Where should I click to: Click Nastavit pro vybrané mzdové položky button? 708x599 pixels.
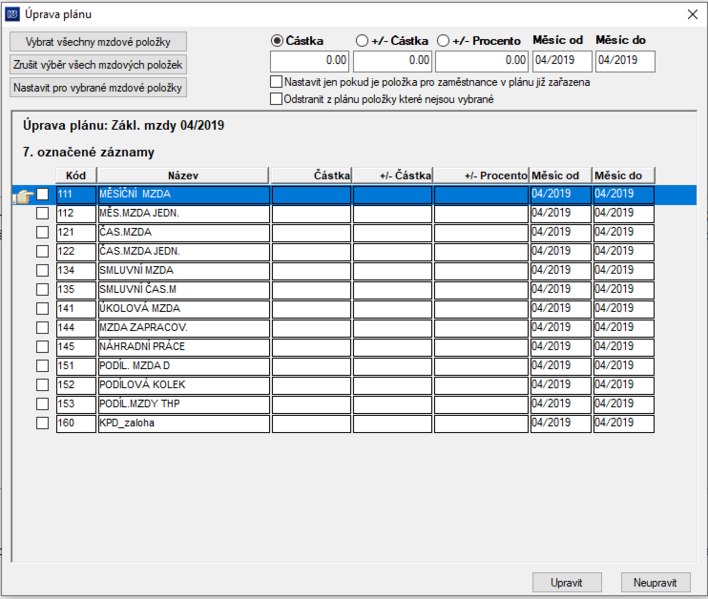pyautogui.click(x=98, y=88)
